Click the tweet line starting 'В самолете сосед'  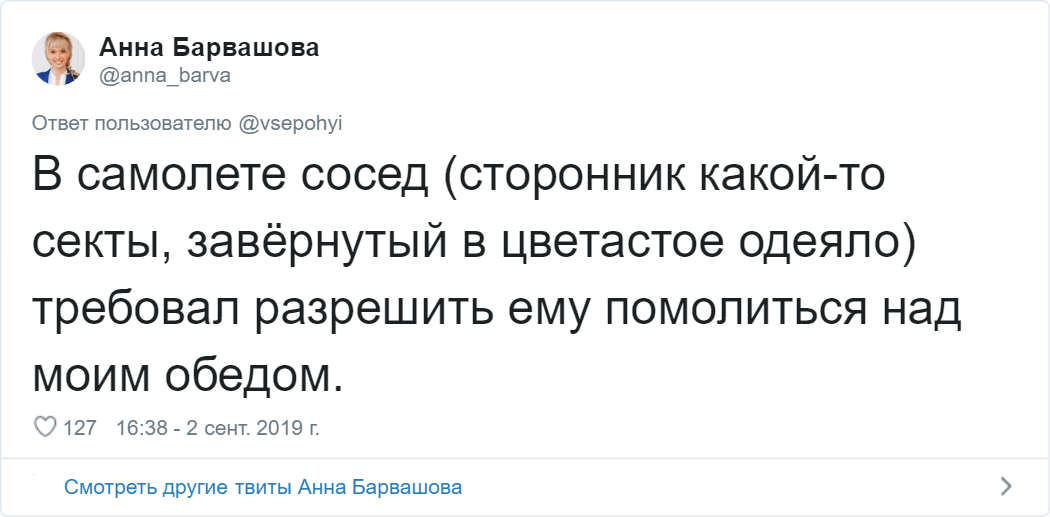[459, 178]
